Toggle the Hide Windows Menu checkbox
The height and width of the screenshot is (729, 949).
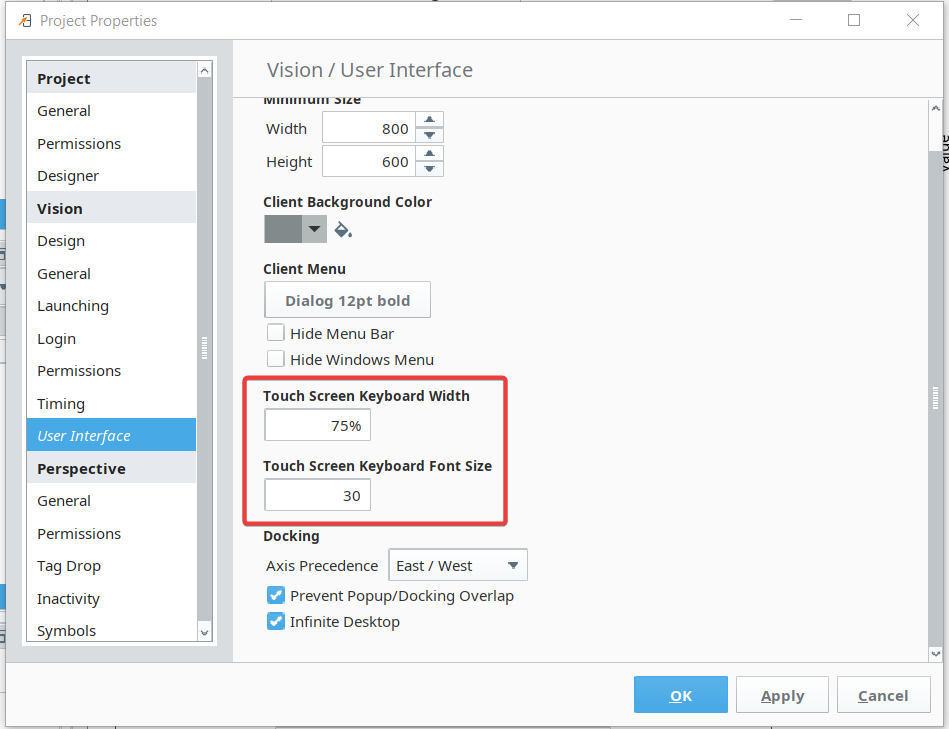[x=275, y=359]
